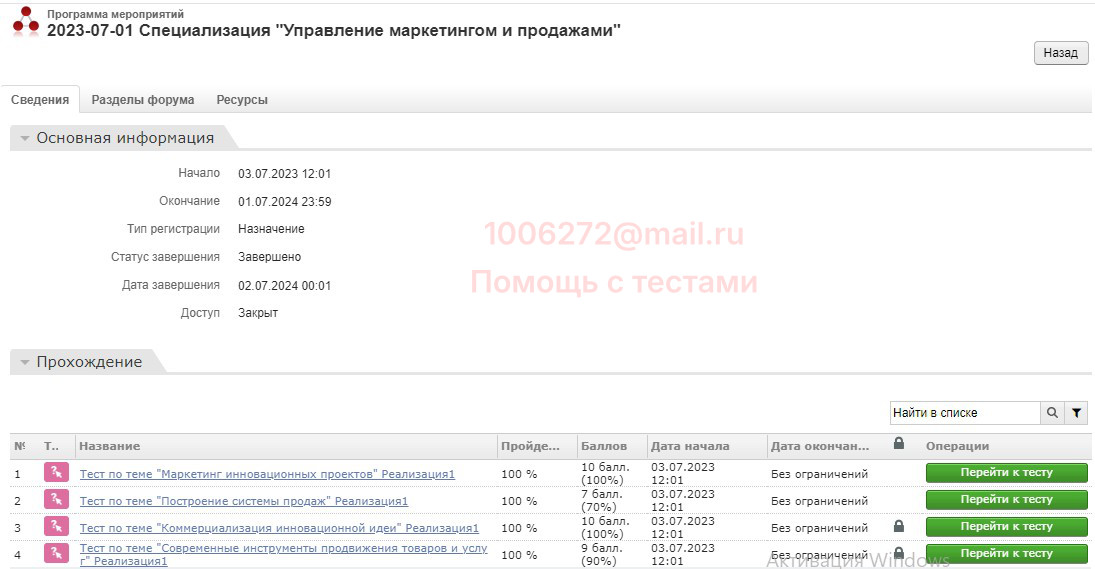Open the list filter funnel icon
1095x569 pixels.
tap(1076, 412)
